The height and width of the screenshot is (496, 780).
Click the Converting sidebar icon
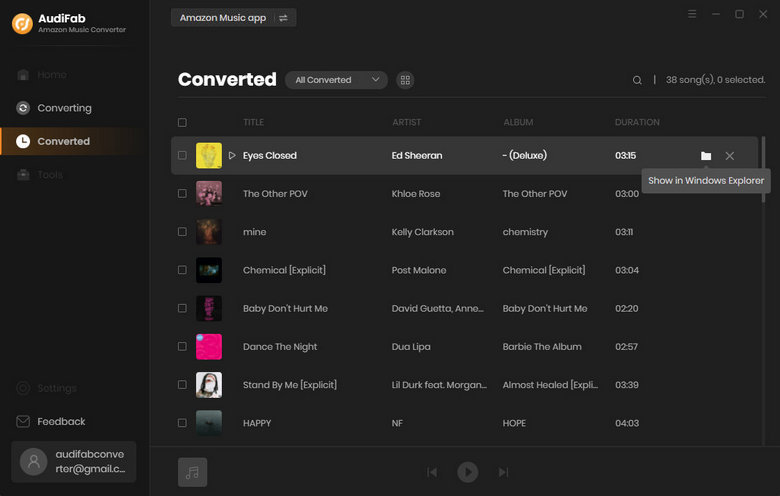tap(23, 108)
